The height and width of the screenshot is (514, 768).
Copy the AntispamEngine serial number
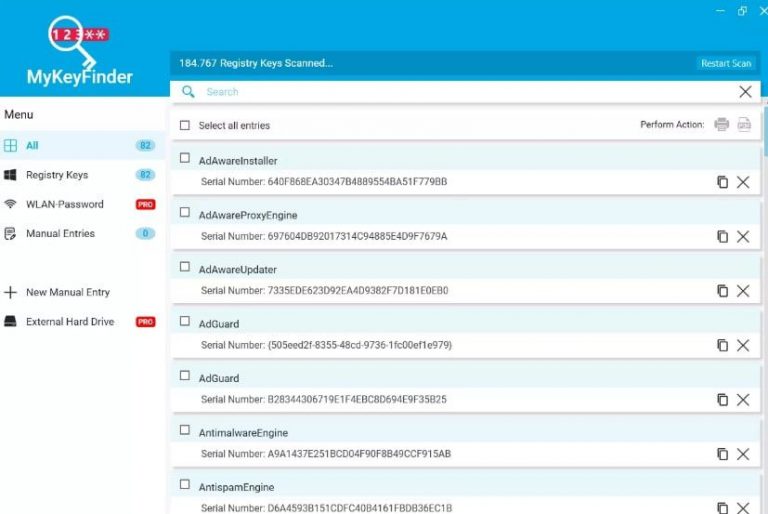pos(722,508)
